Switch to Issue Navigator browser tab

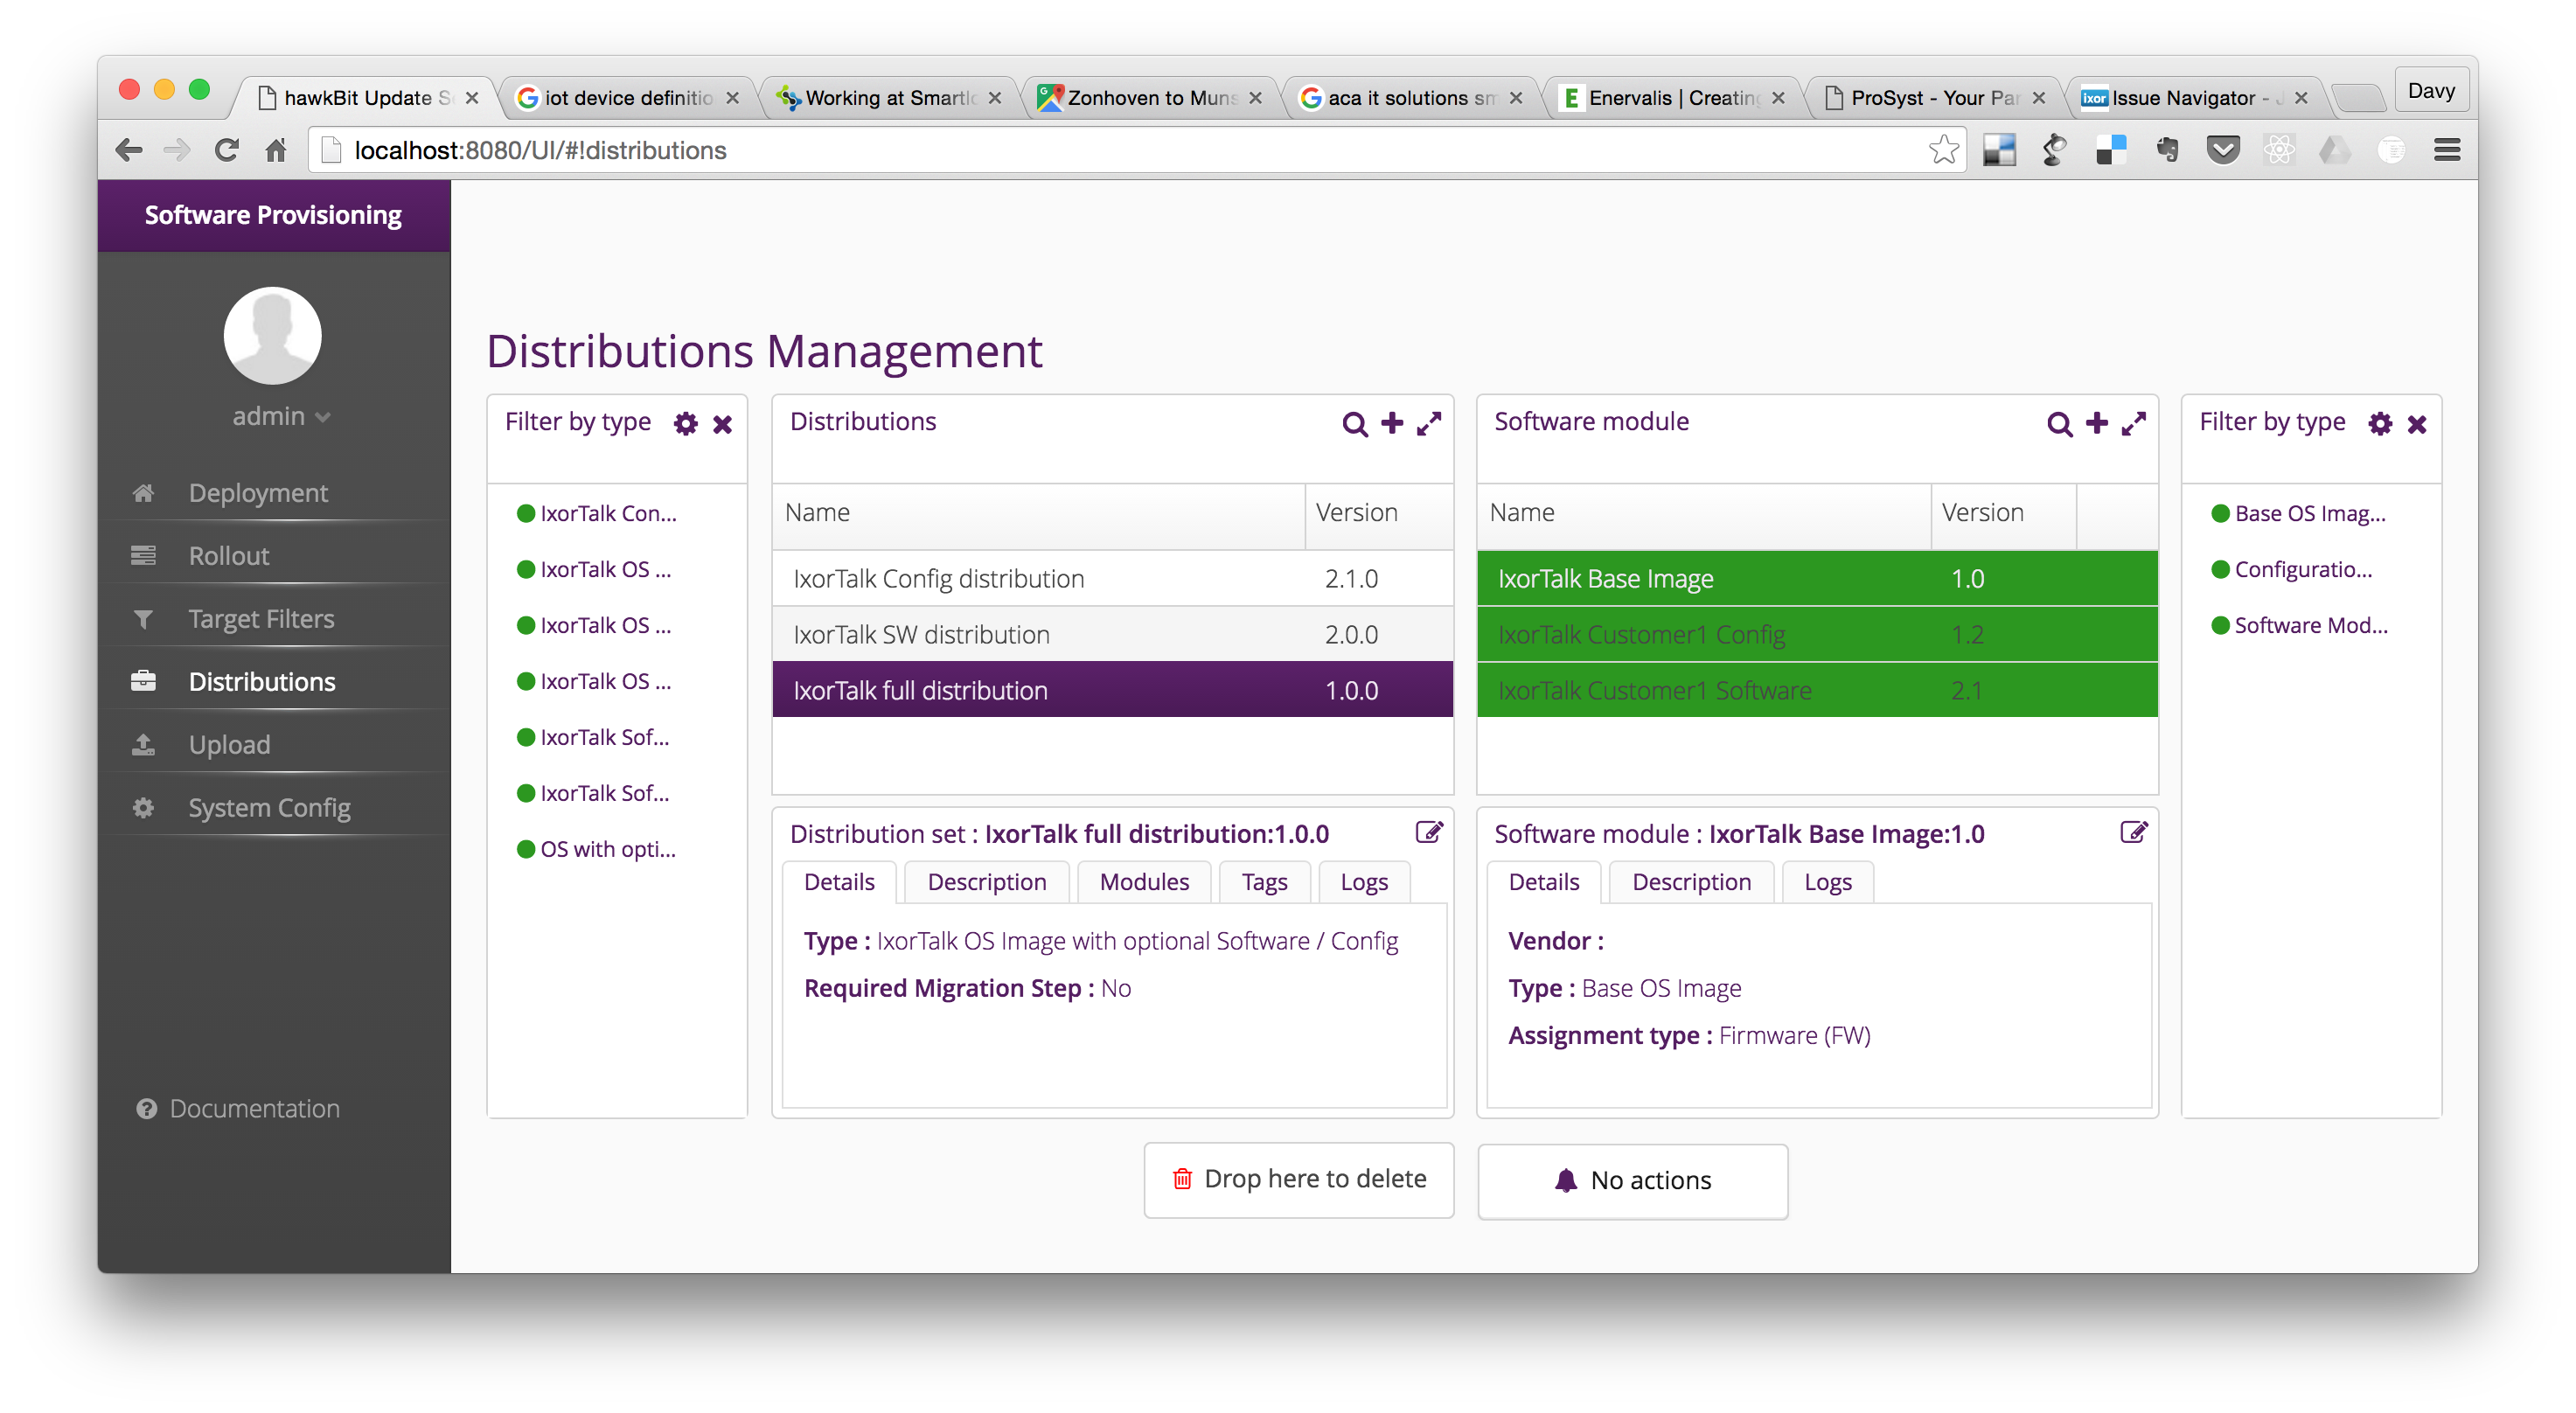pos(2194,98)
